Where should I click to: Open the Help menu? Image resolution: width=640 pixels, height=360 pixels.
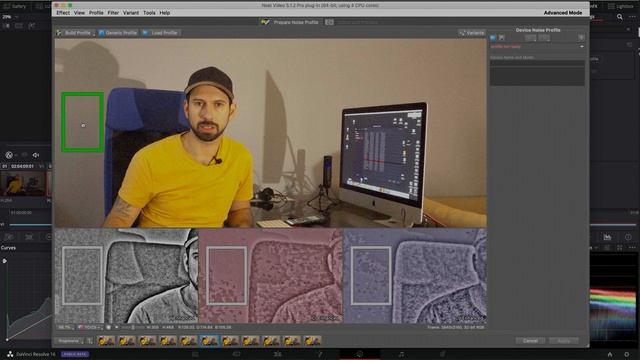point(165,13)
